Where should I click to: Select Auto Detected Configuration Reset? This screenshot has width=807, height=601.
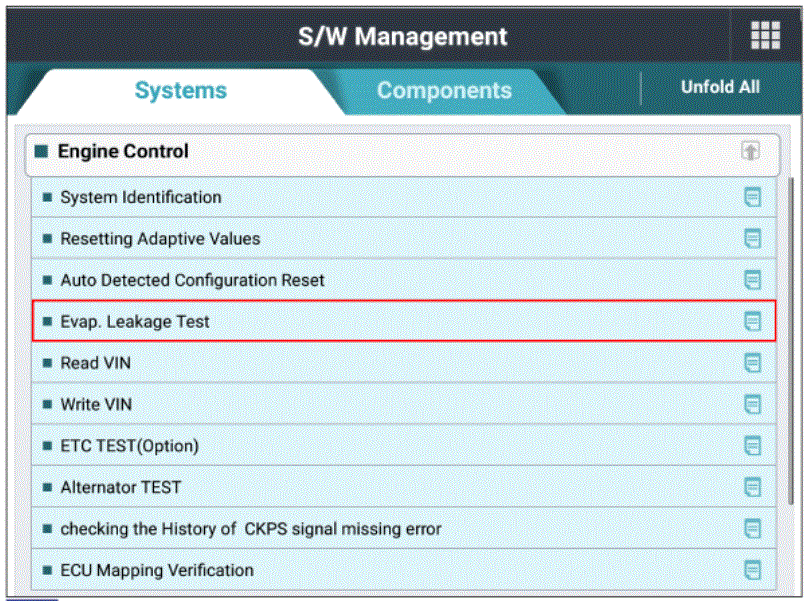tap(404, 280)
